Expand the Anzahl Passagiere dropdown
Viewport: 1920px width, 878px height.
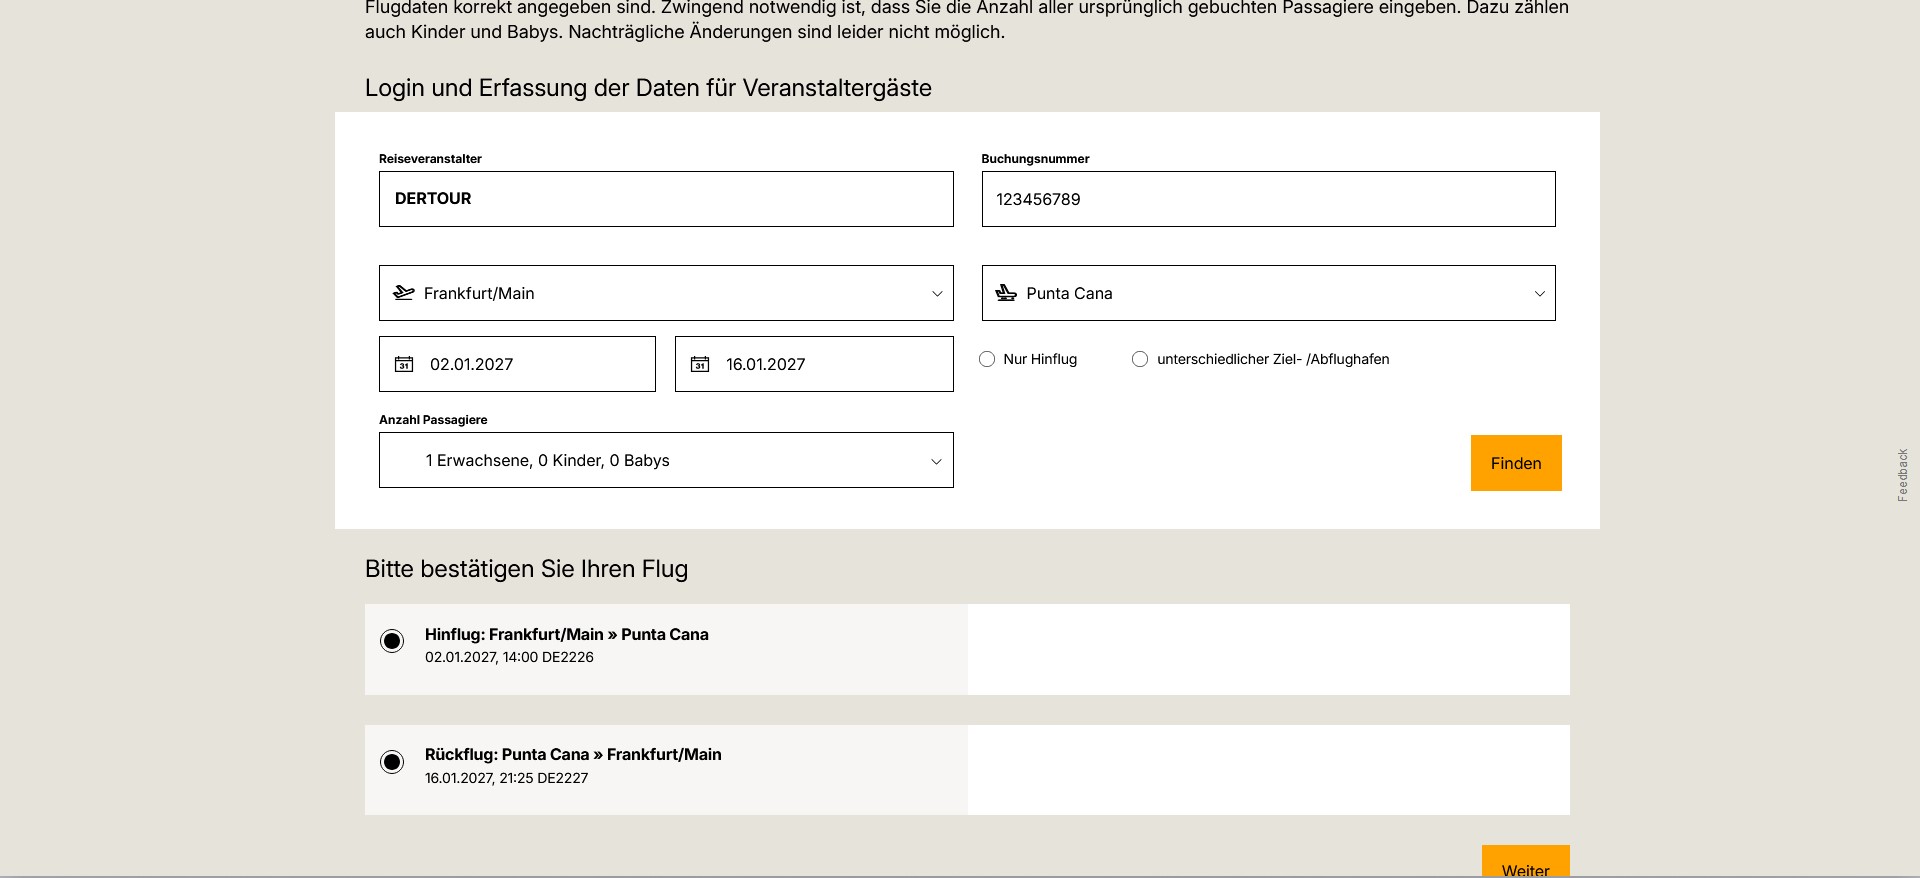coord(936,461)
